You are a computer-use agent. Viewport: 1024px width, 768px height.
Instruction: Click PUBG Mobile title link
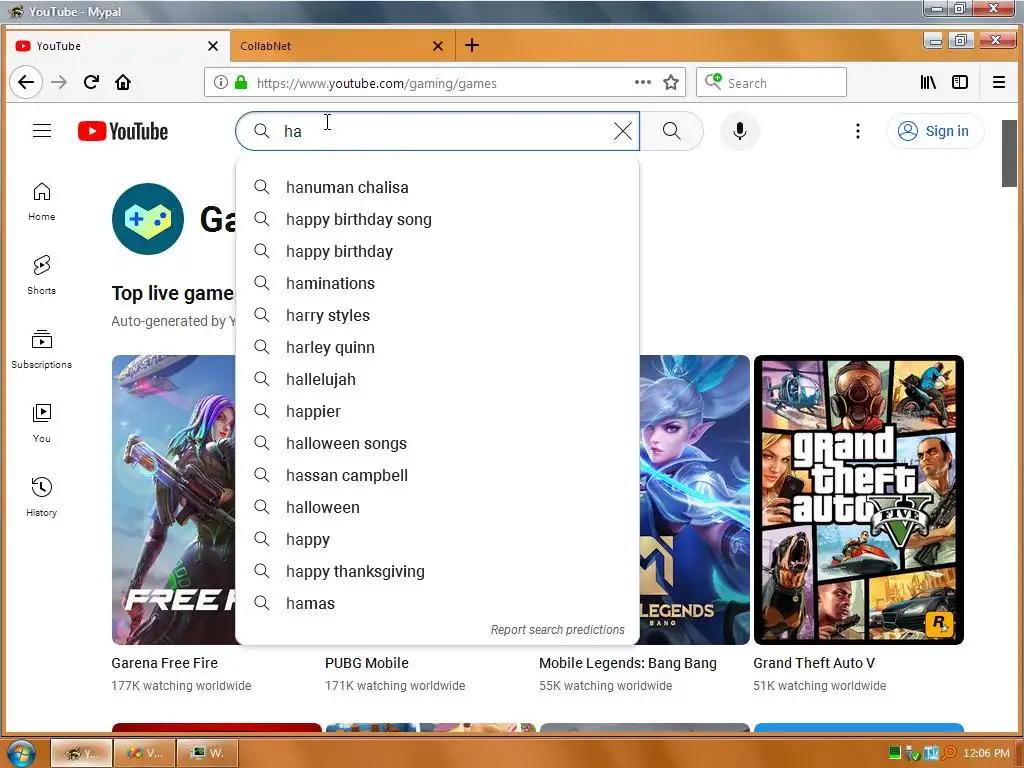(366, 663)
